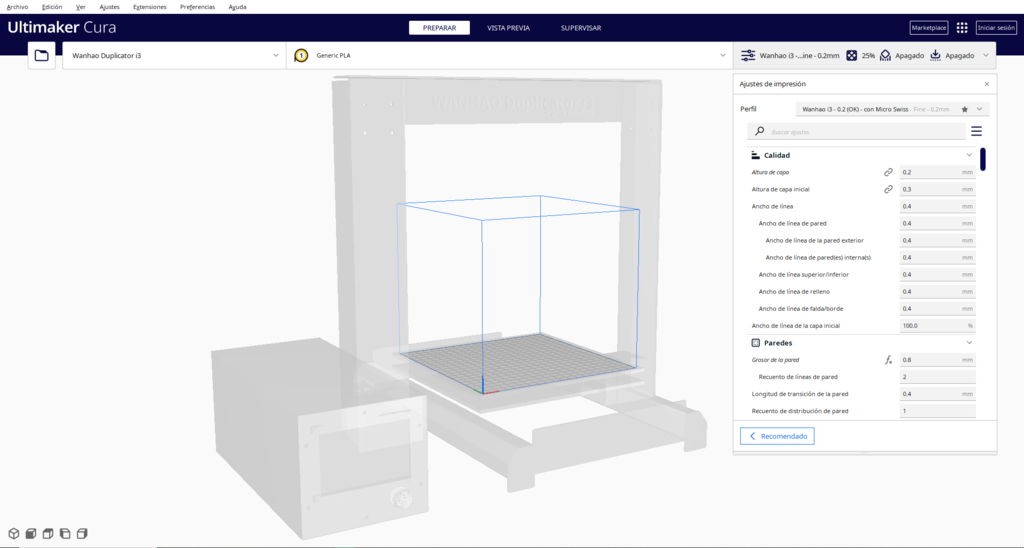1024x548 pixels.
Task: Edit Ancho de línea de la pared exterior value
Action: (937, 240)
